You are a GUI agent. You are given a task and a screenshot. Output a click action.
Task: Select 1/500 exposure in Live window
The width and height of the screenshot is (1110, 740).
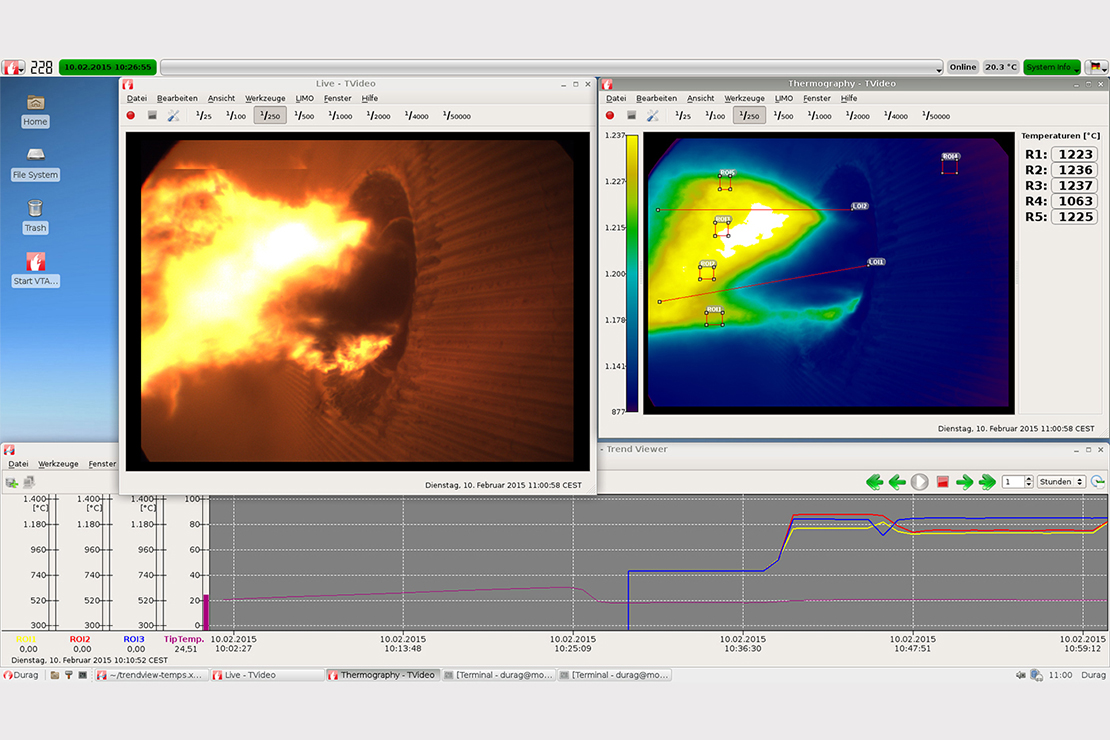[x=304, y=116]
